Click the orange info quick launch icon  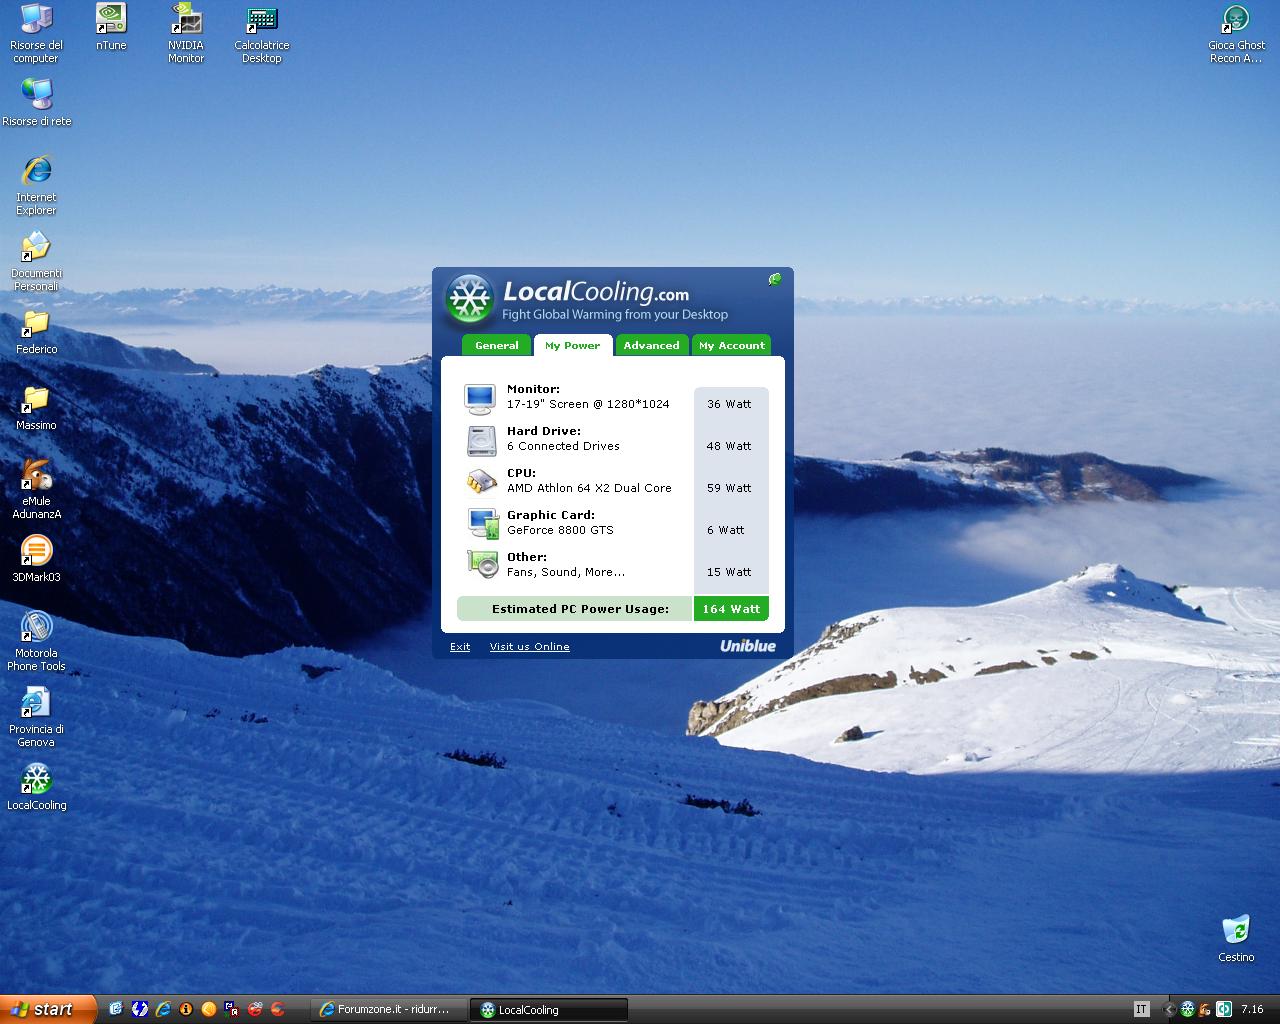click(x=186, y=1009)
